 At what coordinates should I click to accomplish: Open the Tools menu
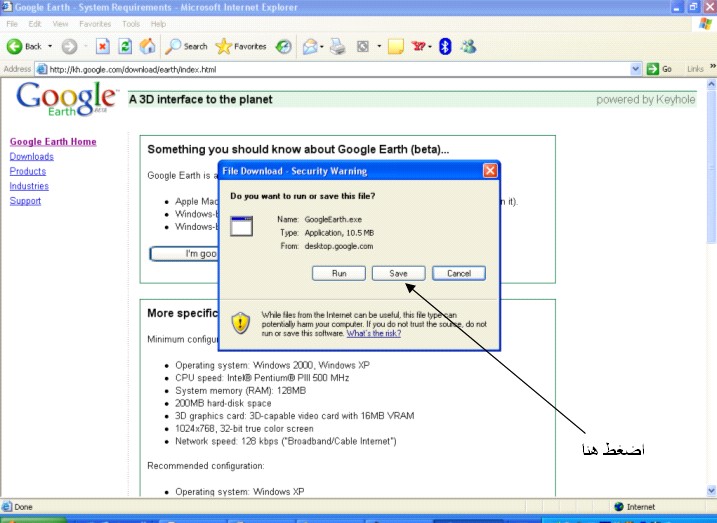(x=131, y=23)
